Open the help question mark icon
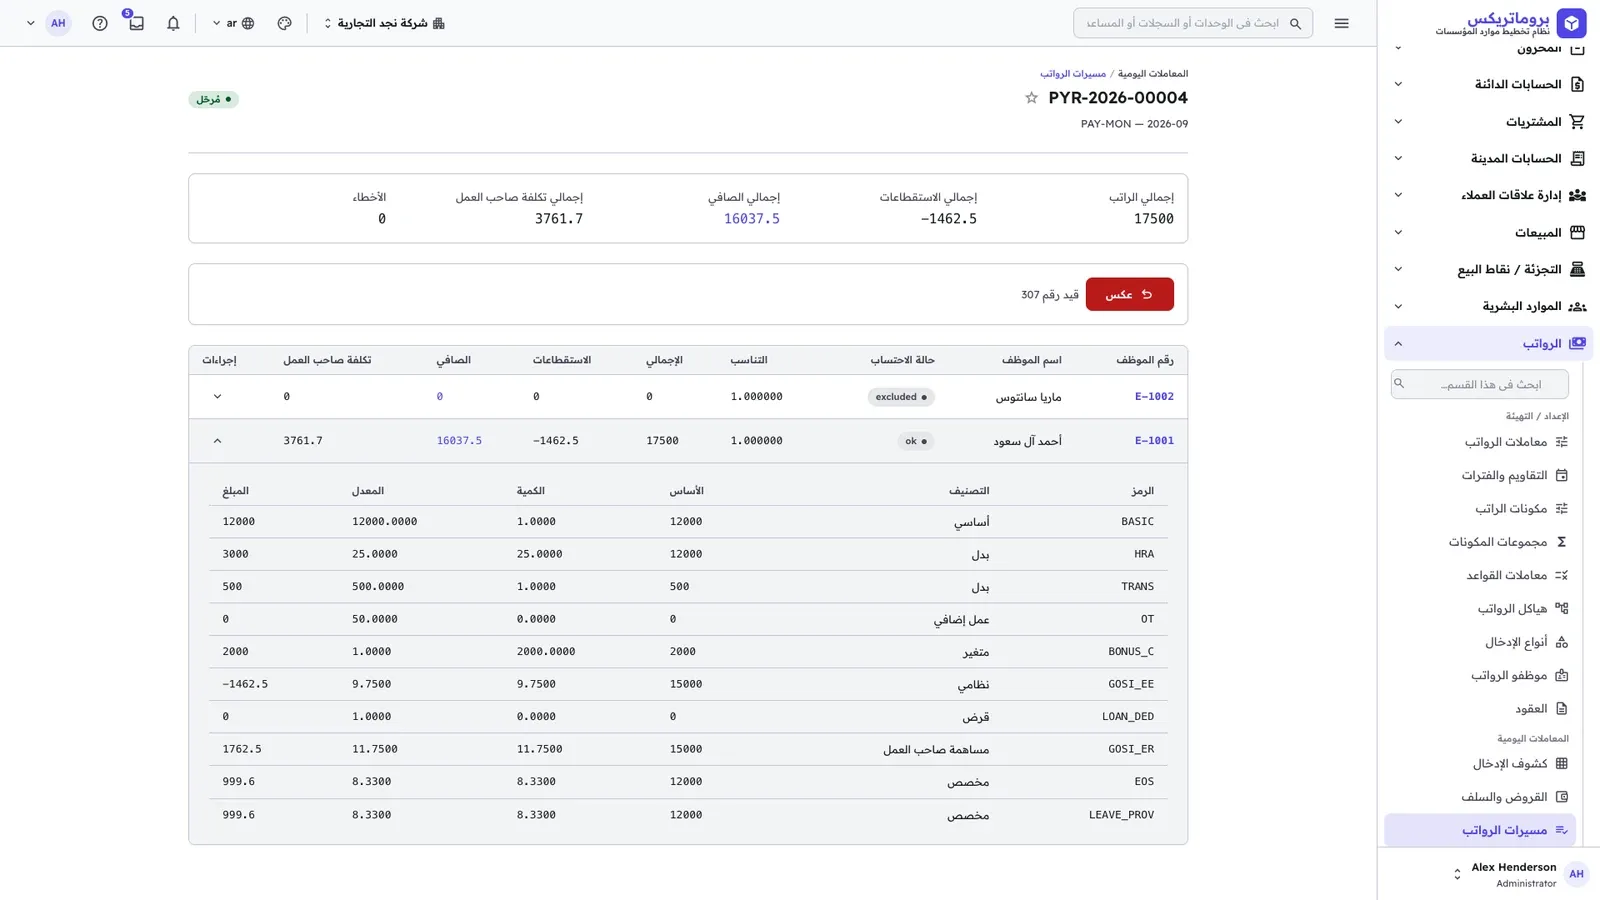Viewport: 1600px width, 900px height. (100, 23)
